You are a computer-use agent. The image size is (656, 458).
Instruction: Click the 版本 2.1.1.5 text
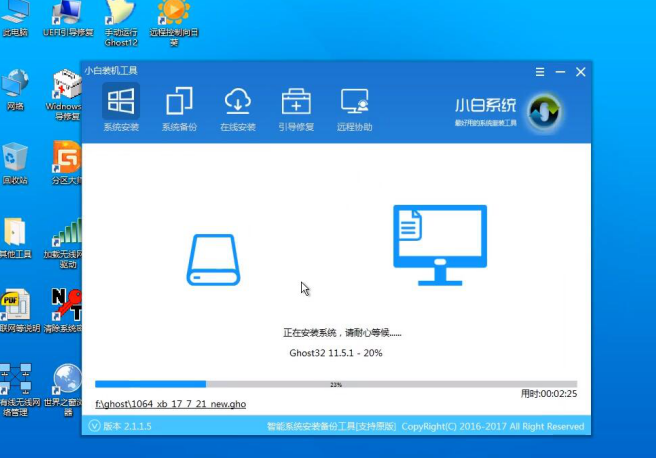pyautogui.click(x=128, y=426)
